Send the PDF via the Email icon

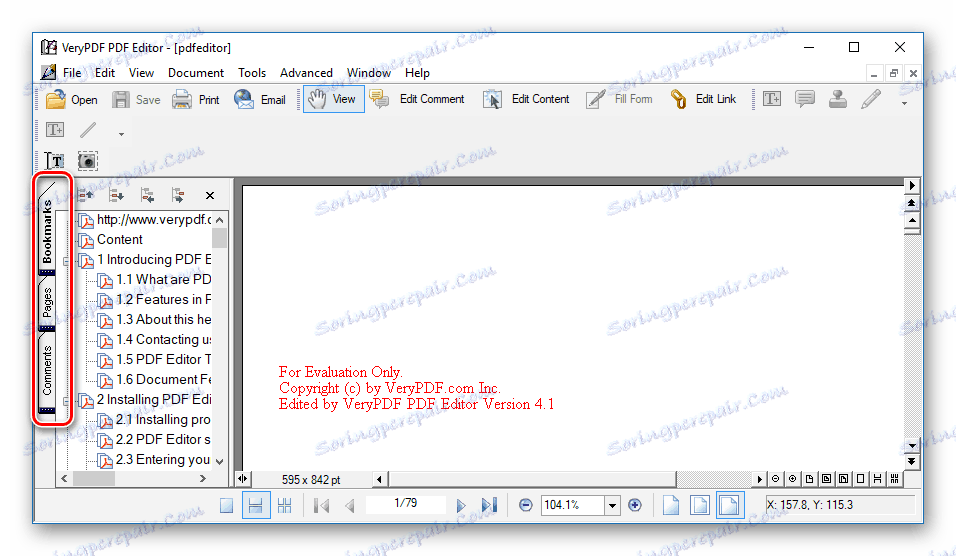pyautogui.click(x=244, y=99)
